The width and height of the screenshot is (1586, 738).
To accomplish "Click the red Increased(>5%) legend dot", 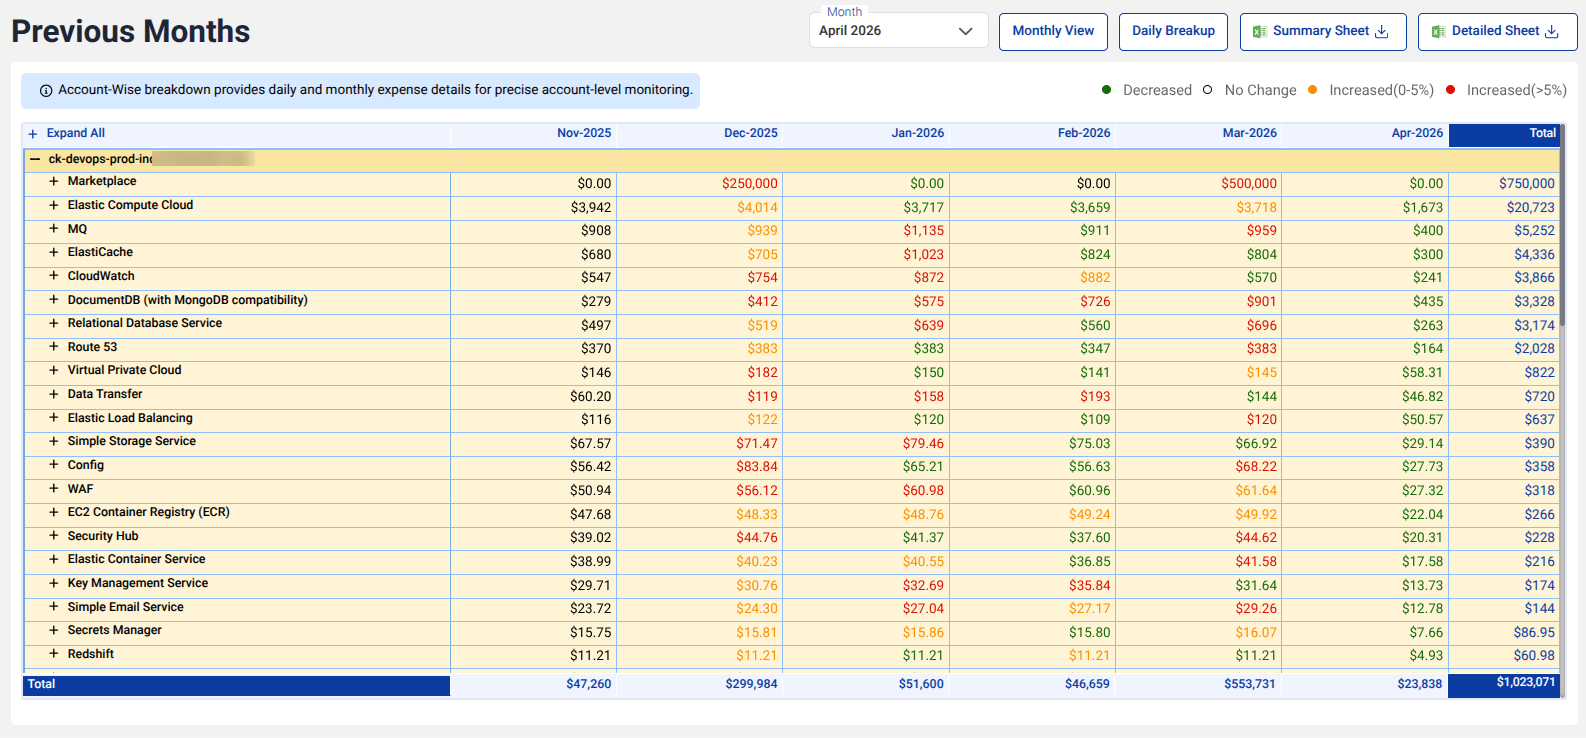I will (1451, 90).
